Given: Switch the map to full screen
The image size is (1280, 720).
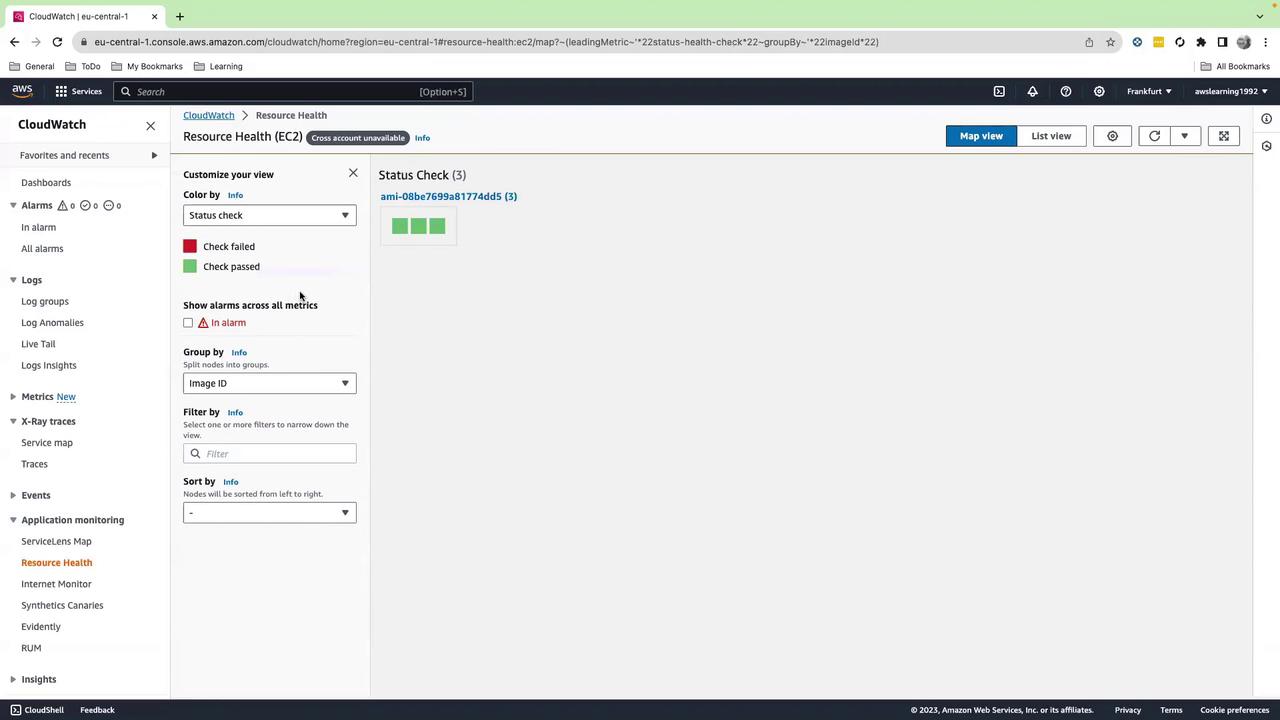Looking at the screenshot, I should click(x=1223, y=136).
